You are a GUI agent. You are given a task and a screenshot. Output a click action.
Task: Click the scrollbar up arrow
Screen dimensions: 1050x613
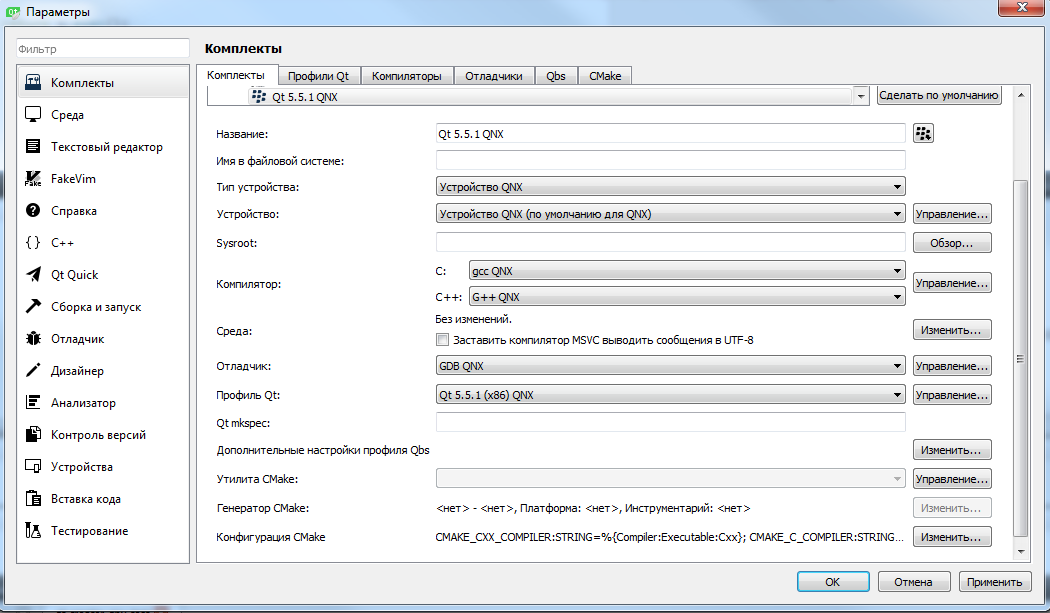(1021, 95)
